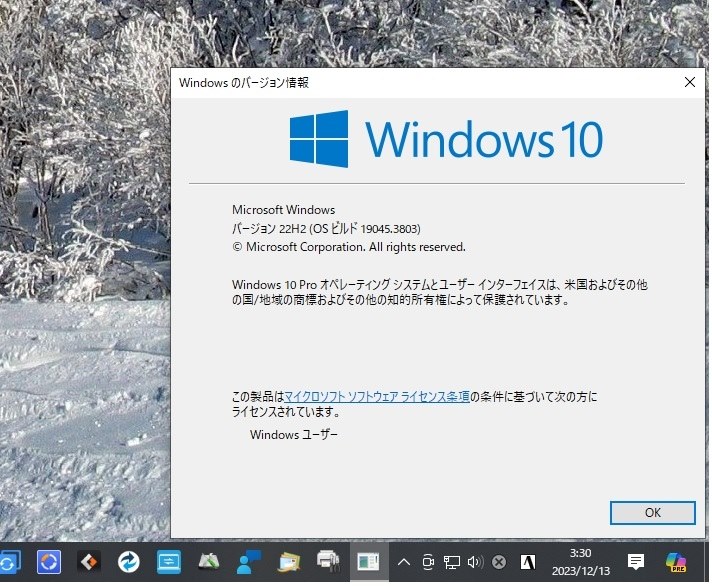Click the 'Windows のバージョン情報' dialog title

(244, 83)
